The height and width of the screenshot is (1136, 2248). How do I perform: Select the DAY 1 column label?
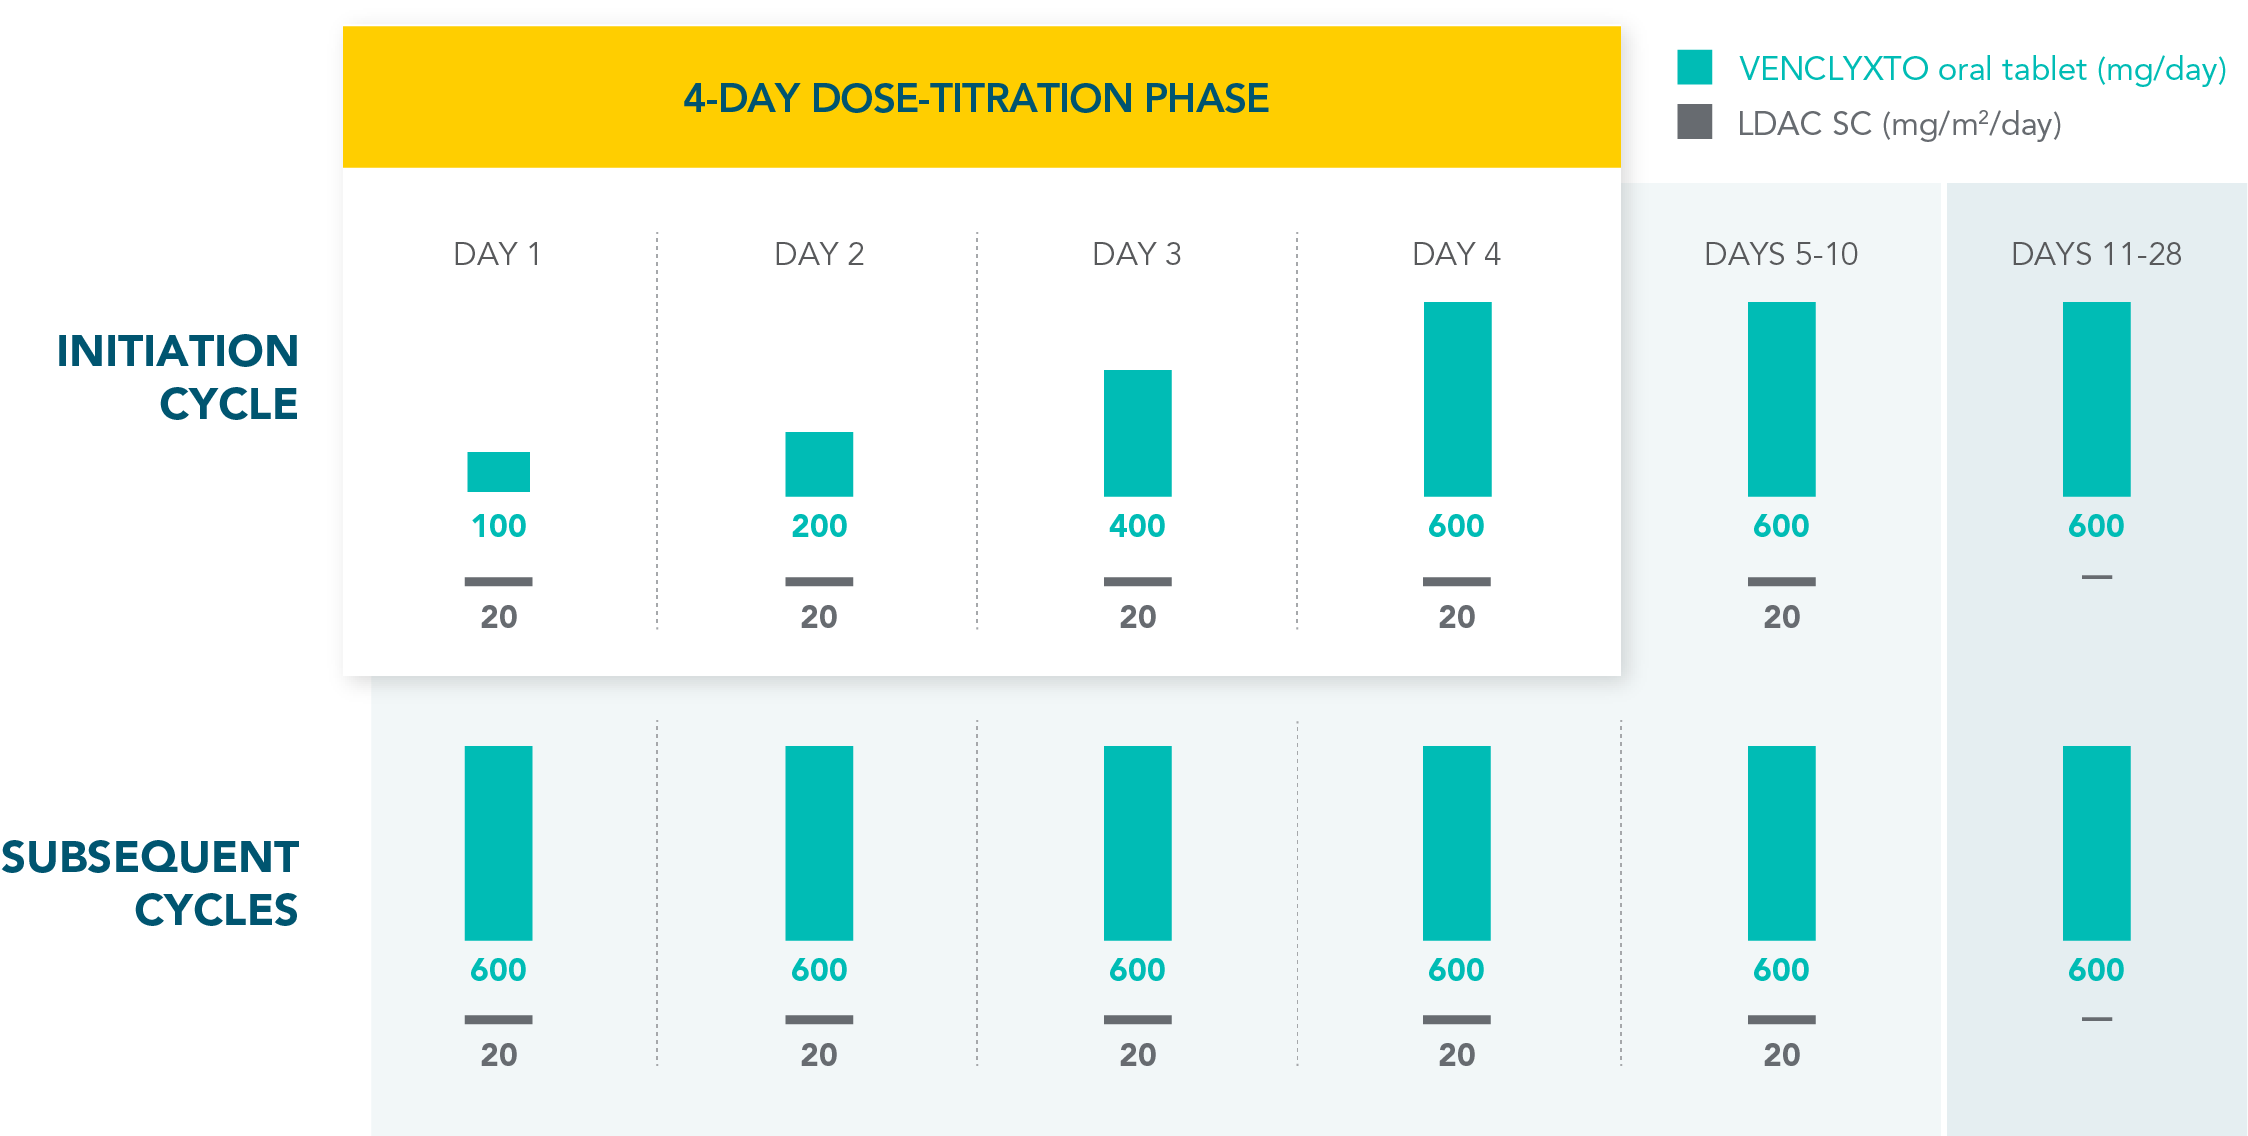pyautogui.click(x=497, y=254)
